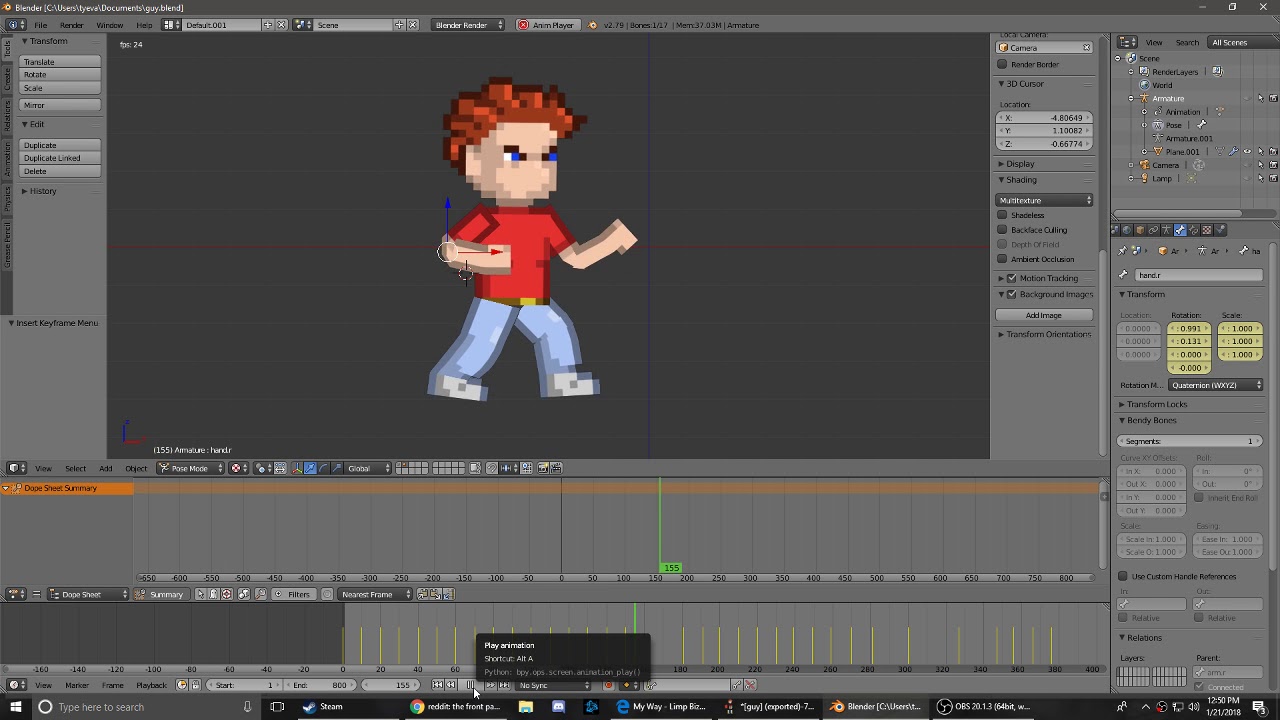Open the Render menu
The width and height of the screenshot is (1280, 720).
point(71,25)
